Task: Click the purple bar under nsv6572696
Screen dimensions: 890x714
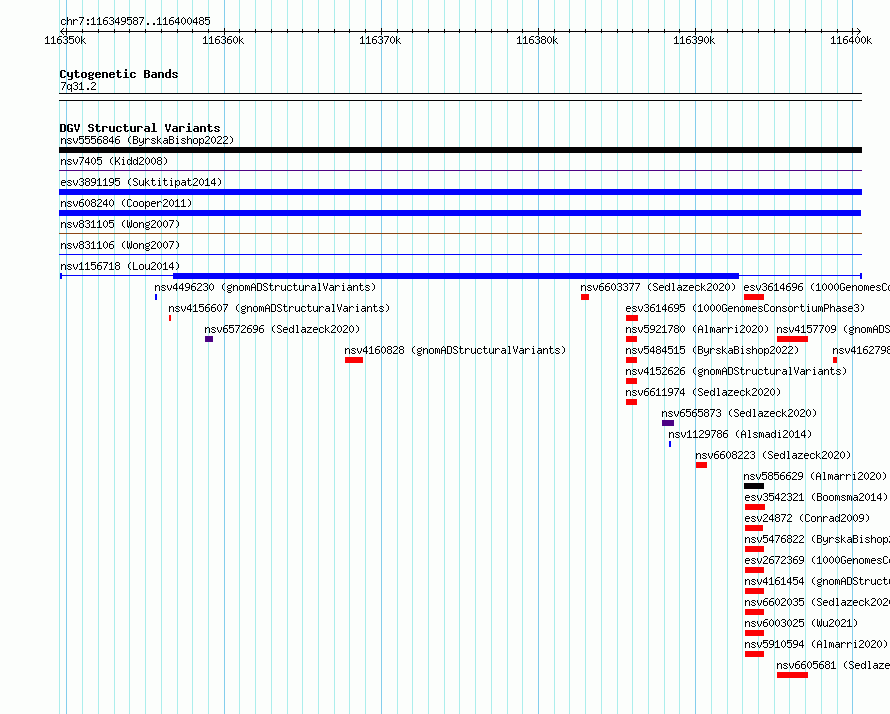Action: point(209,339)
